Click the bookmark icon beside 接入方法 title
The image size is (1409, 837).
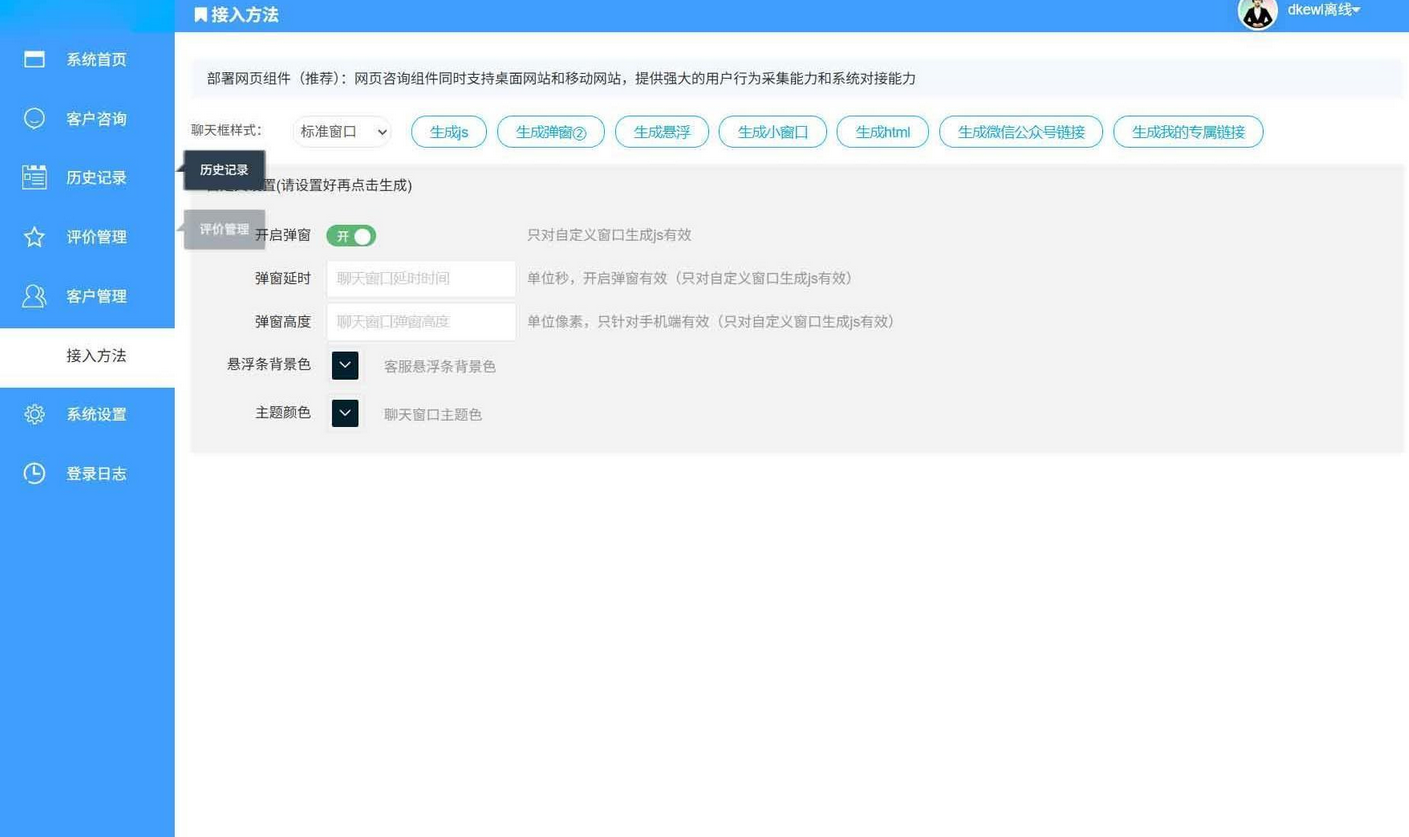coord(200,15)
